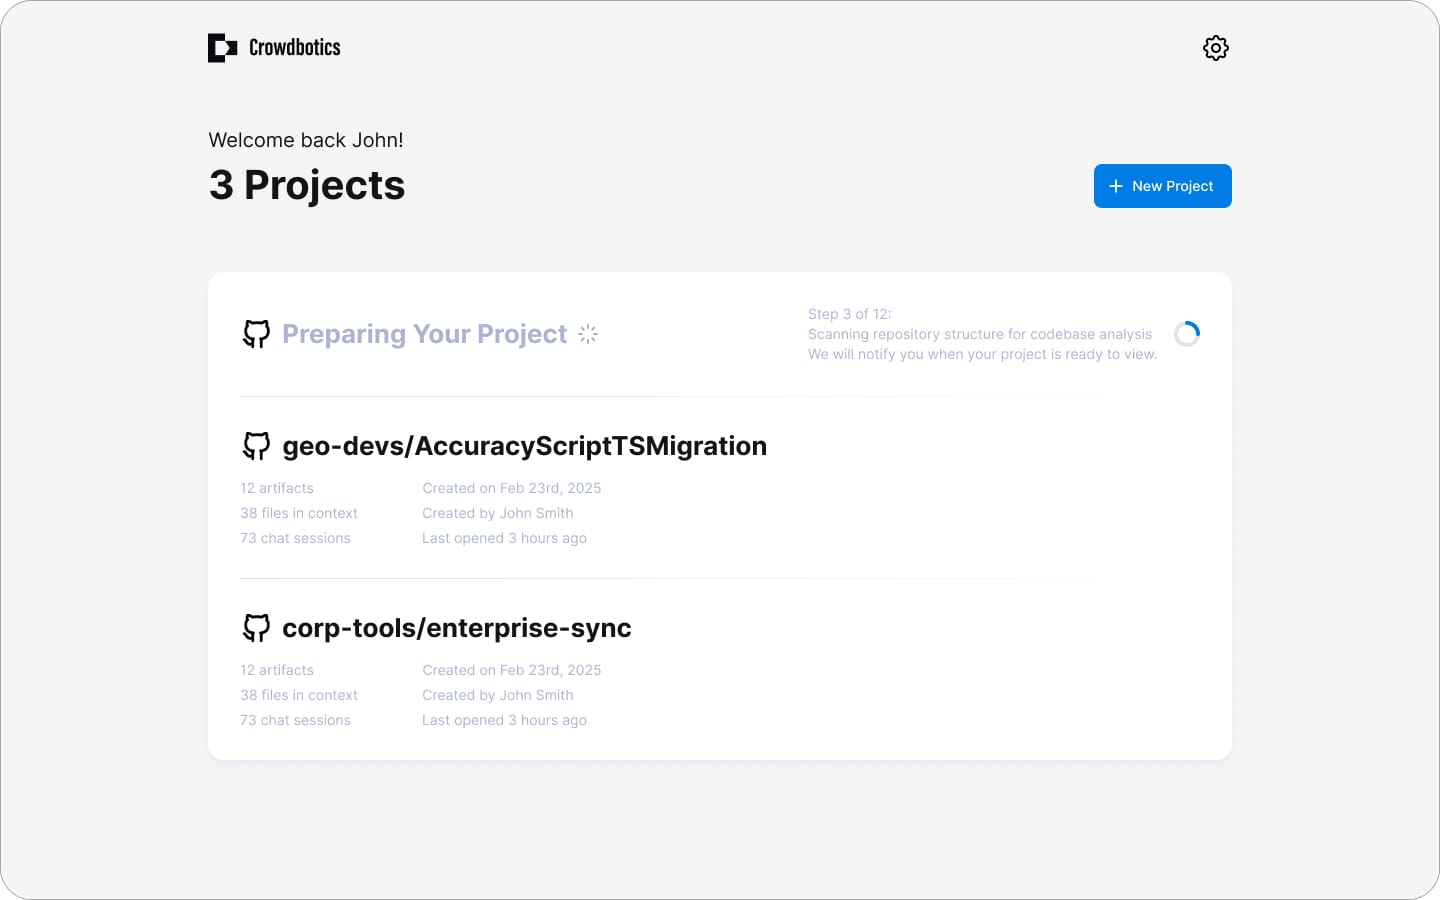Click the 3 Projects heading

coord(307,185)
